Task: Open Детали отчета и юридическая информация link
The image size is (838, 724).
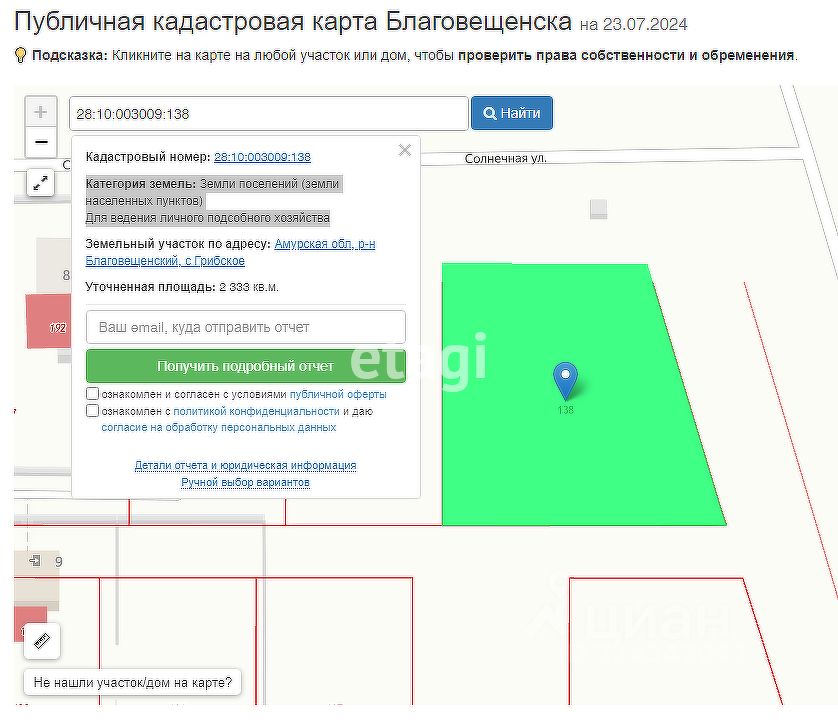Action: (245, 465)
